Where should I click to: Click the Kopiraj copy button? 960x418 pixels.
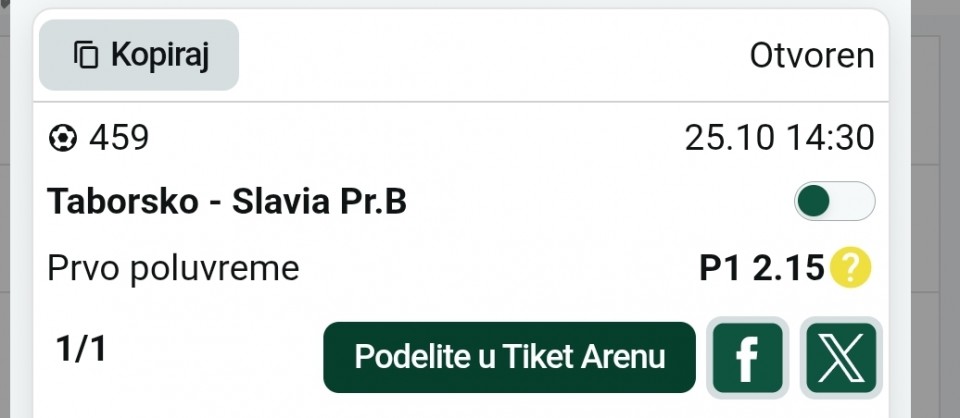click(139, 55)
